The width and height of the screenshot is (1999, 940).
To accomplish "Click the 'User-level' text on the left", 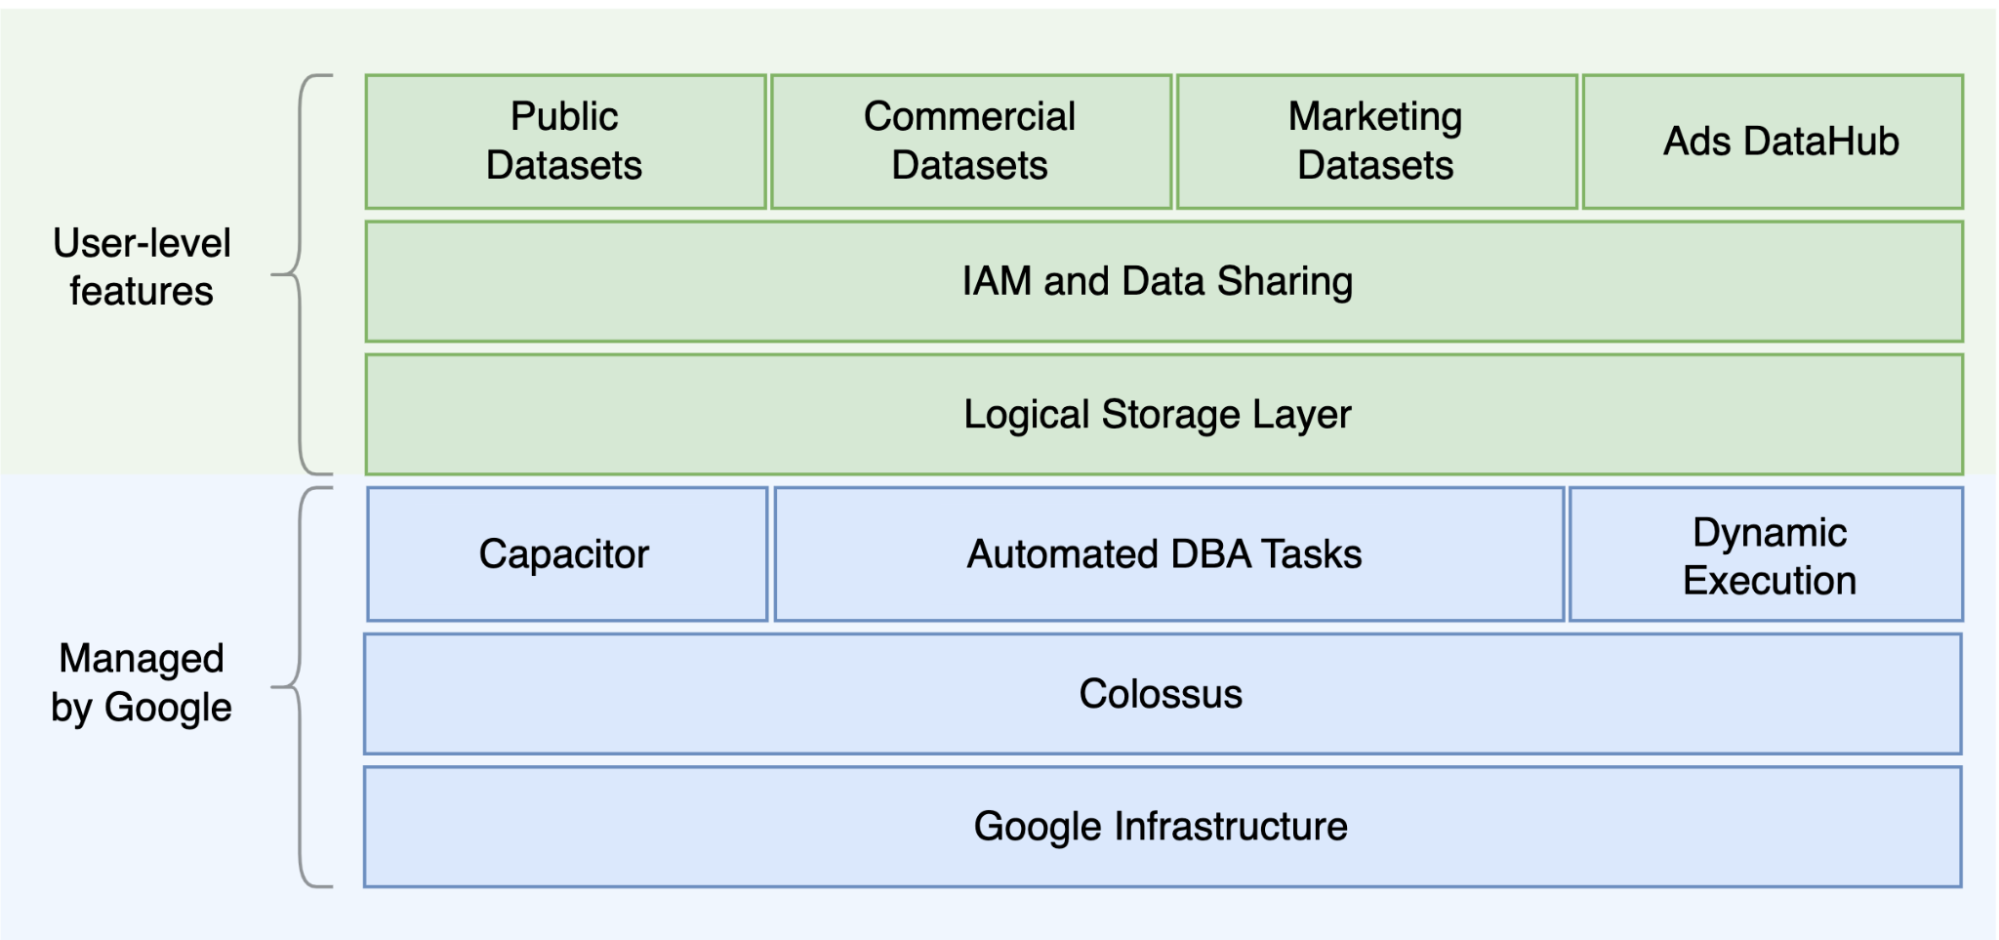I will (x=142, y=243).
